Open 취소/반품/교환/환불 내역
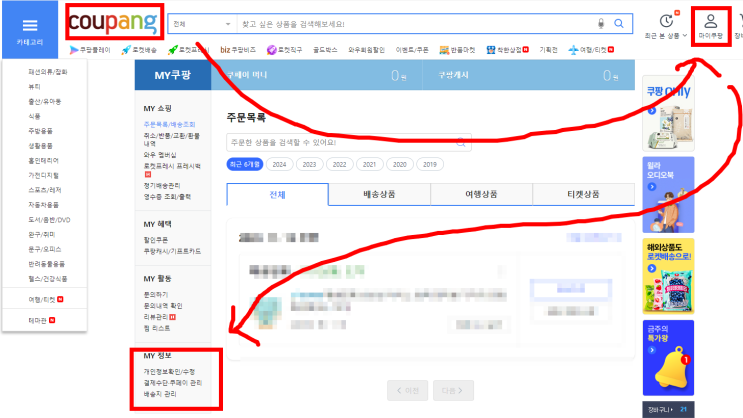 click(172, 139)
